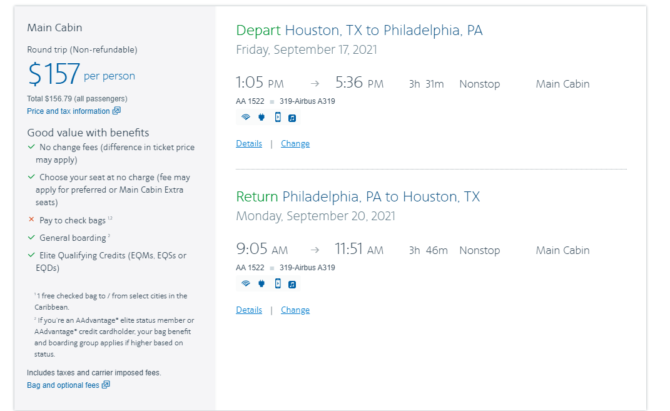This screenshot has height=411, width=670.
Task: Open Details for the Houston to Philadelphia flight
Action: click(x=249, y=144)
